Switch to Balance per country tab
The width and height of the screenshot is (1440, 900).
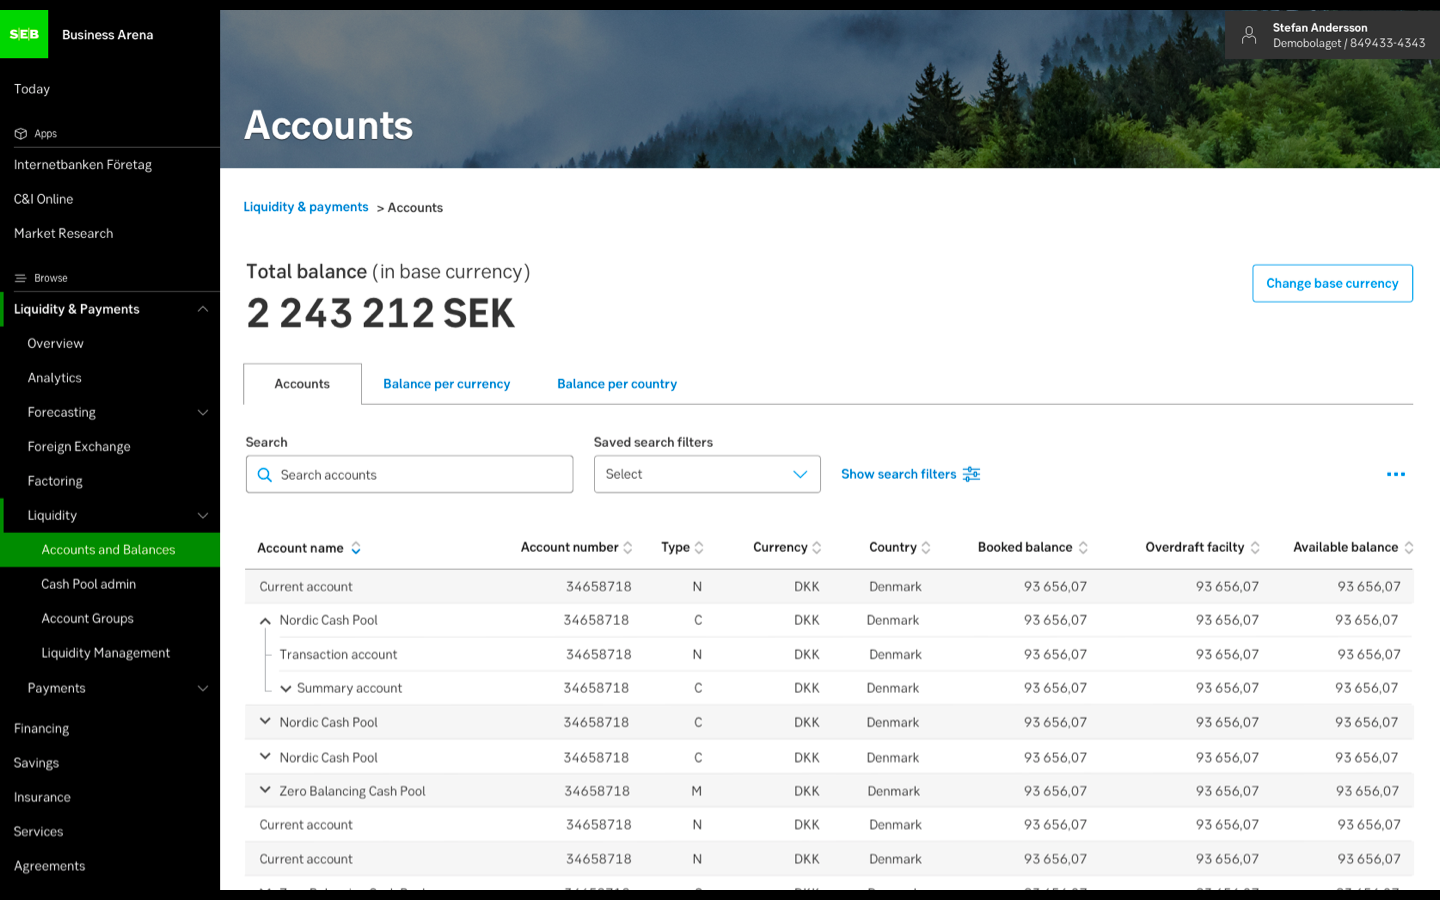(x=617, y=384)
